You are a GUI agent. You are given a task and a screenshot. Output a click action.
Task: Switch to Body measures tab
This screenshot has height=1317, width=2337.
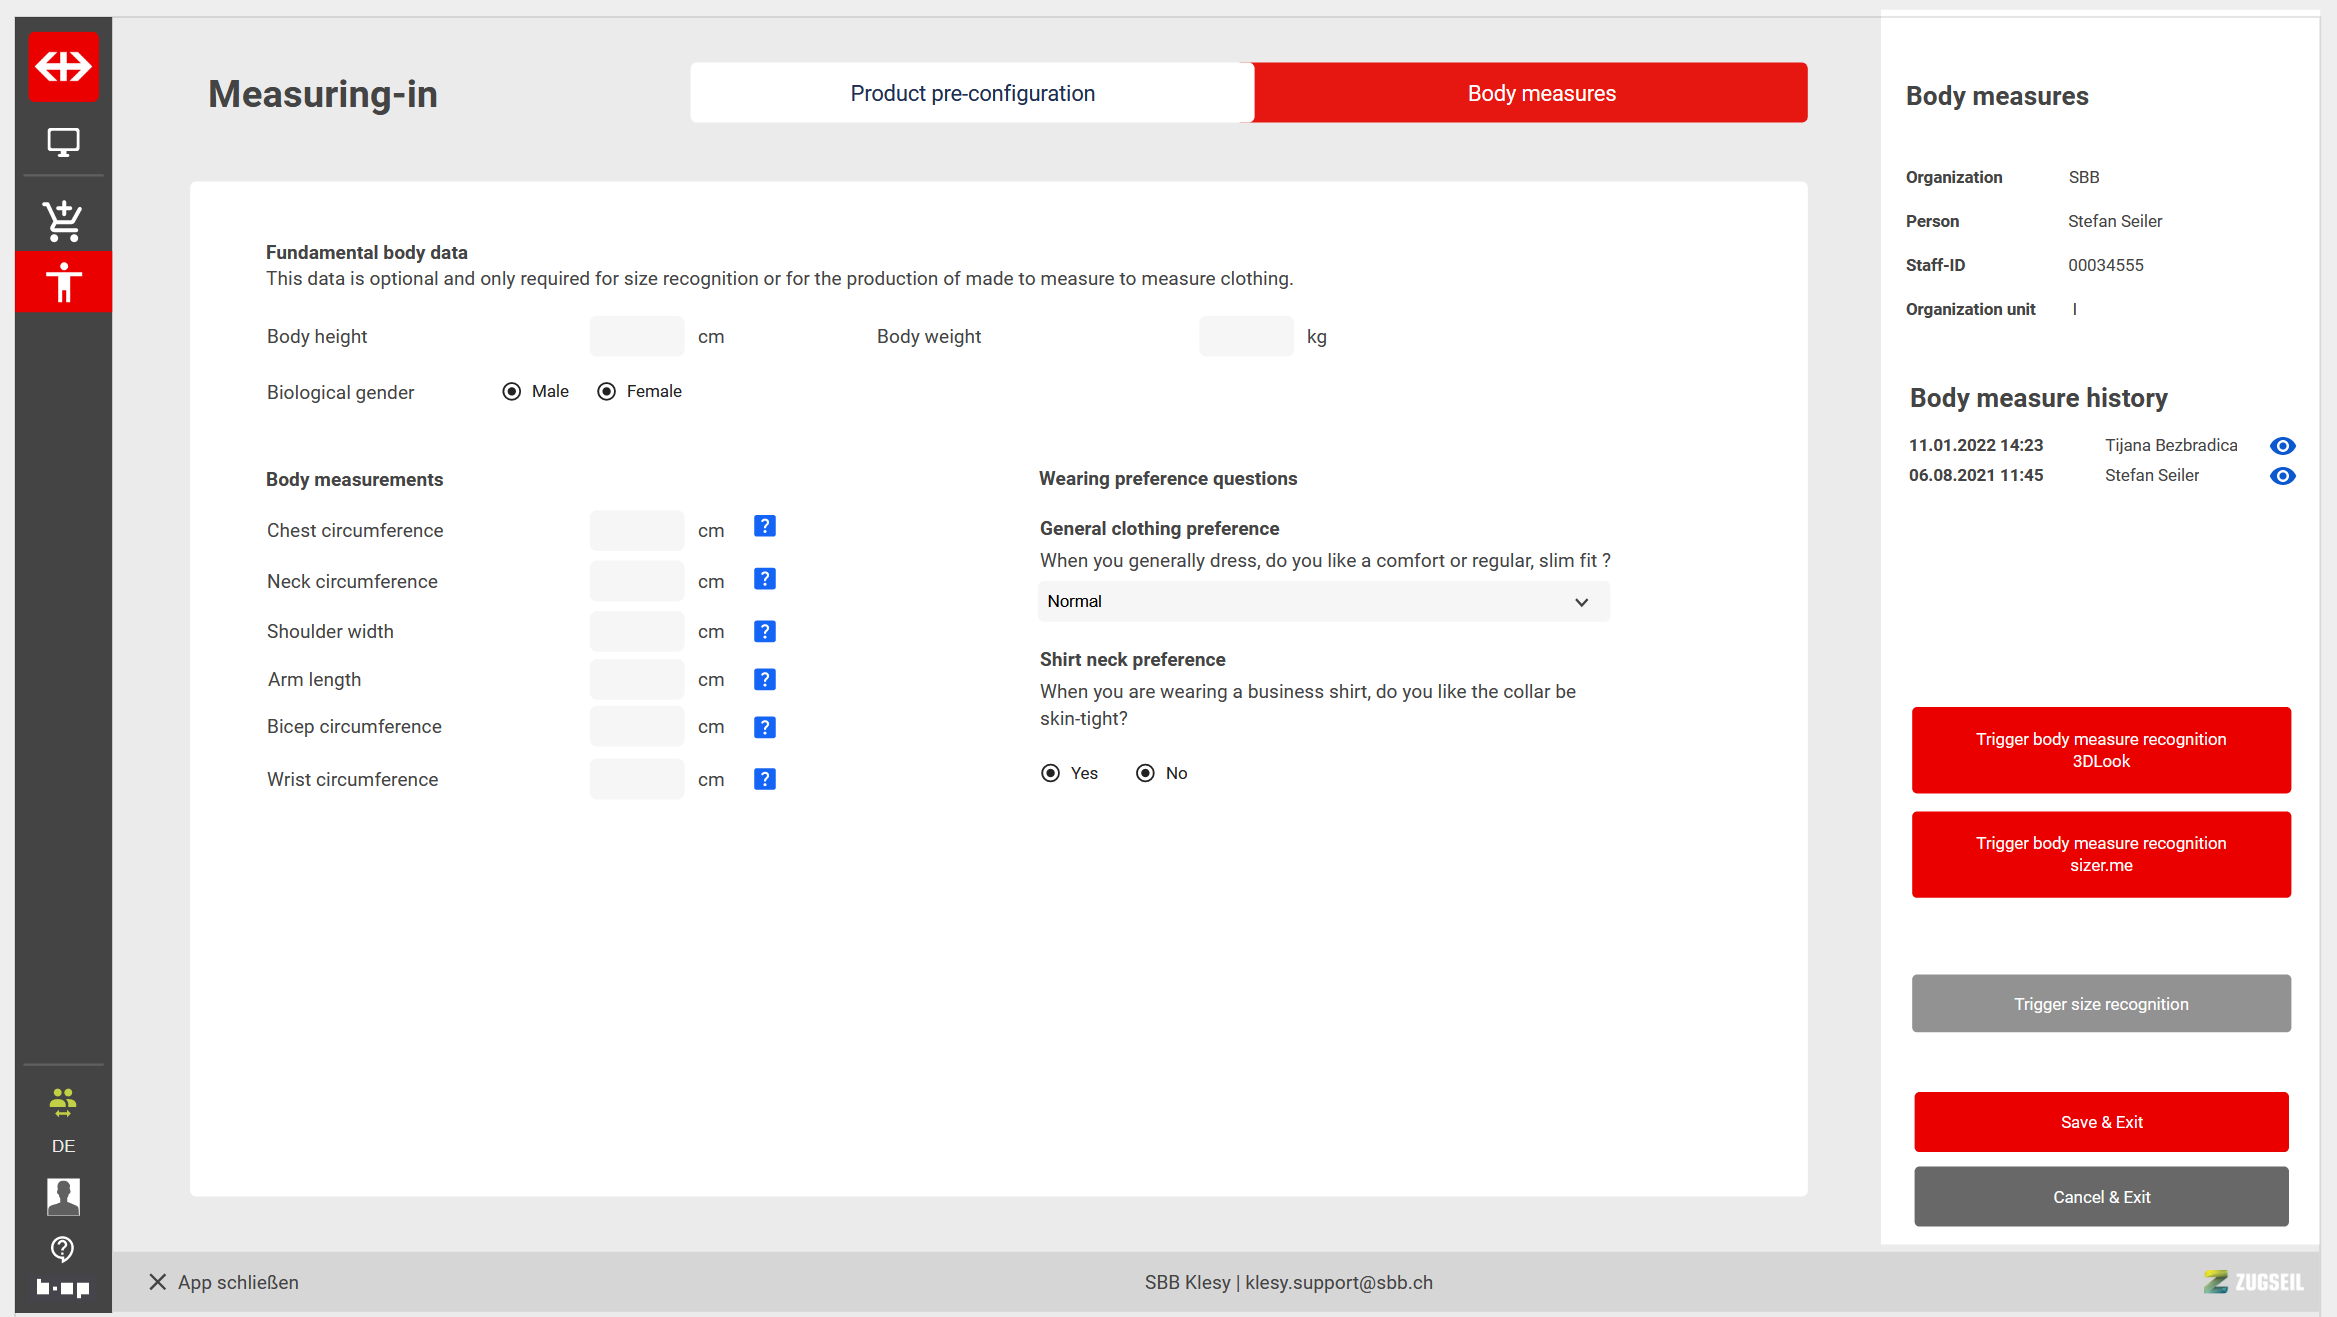tap(1540, 93)
